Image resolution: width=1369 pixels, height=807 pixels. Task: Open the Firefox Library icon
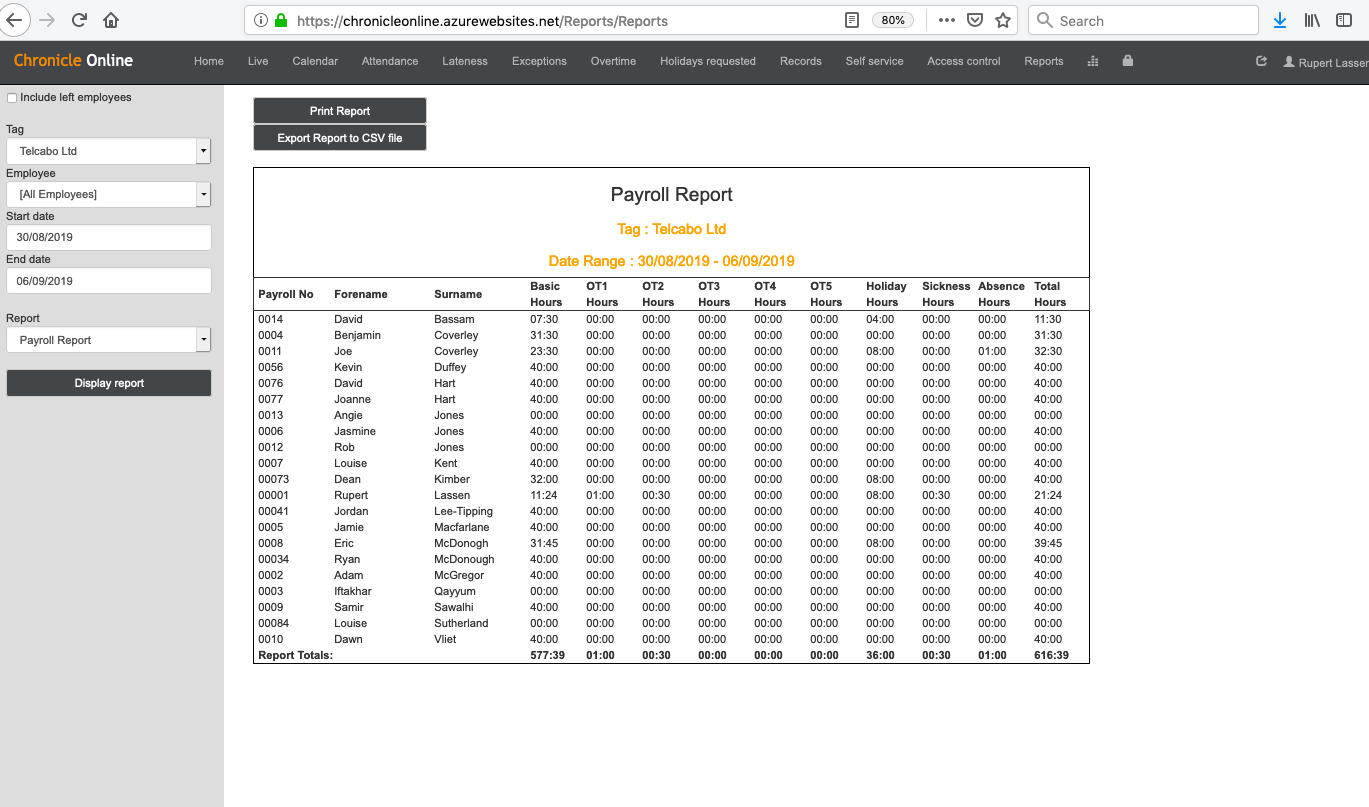click(1312, 20)
